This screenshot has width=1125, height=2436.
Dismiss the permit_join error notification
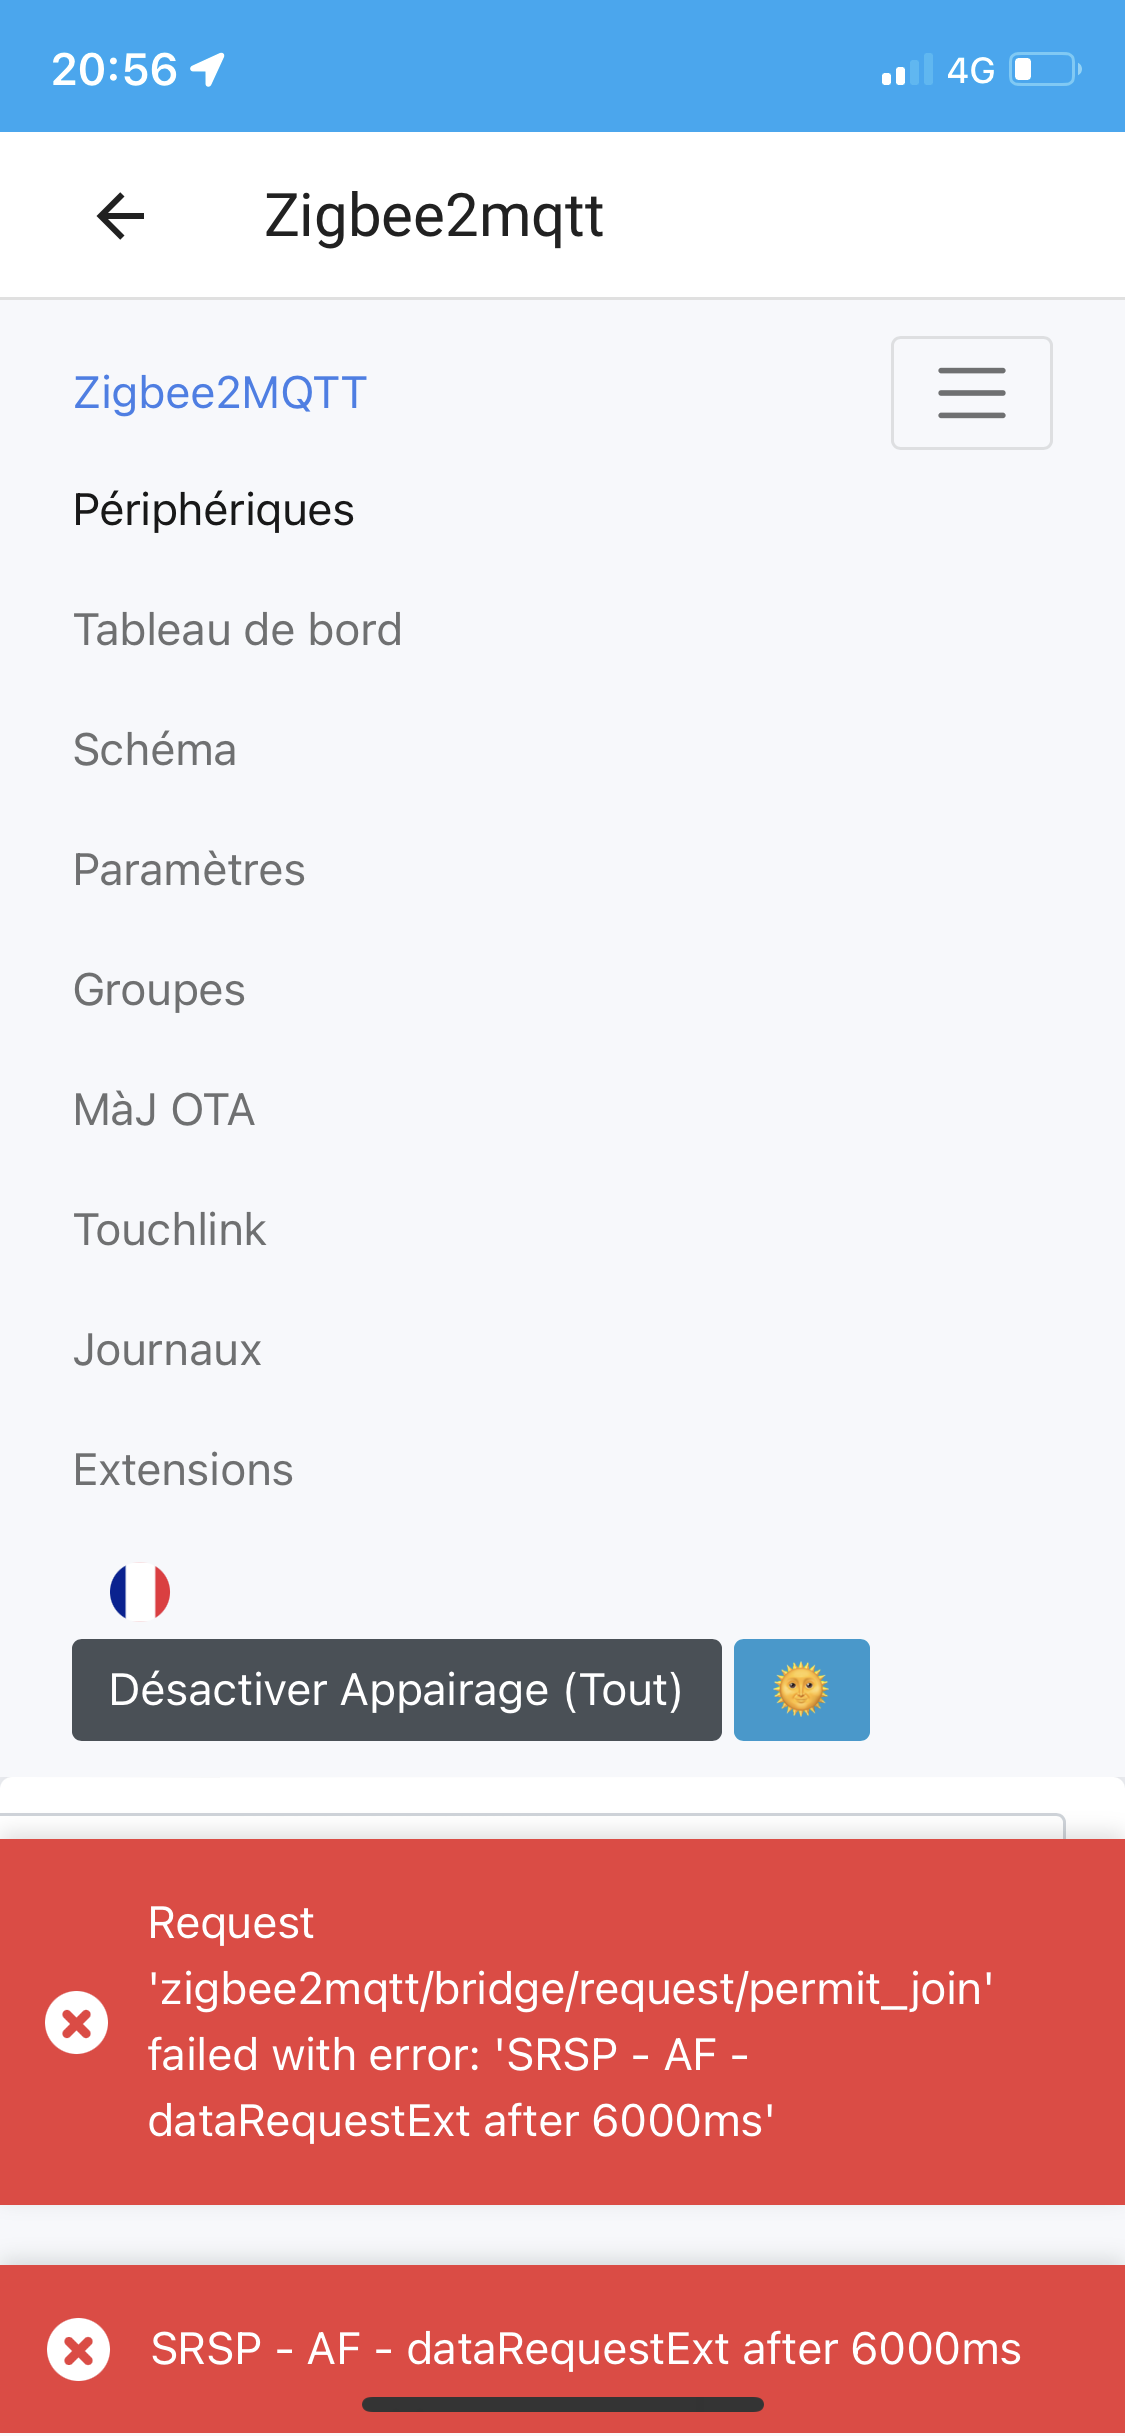pyautogui.click(x=78, y=2020)
